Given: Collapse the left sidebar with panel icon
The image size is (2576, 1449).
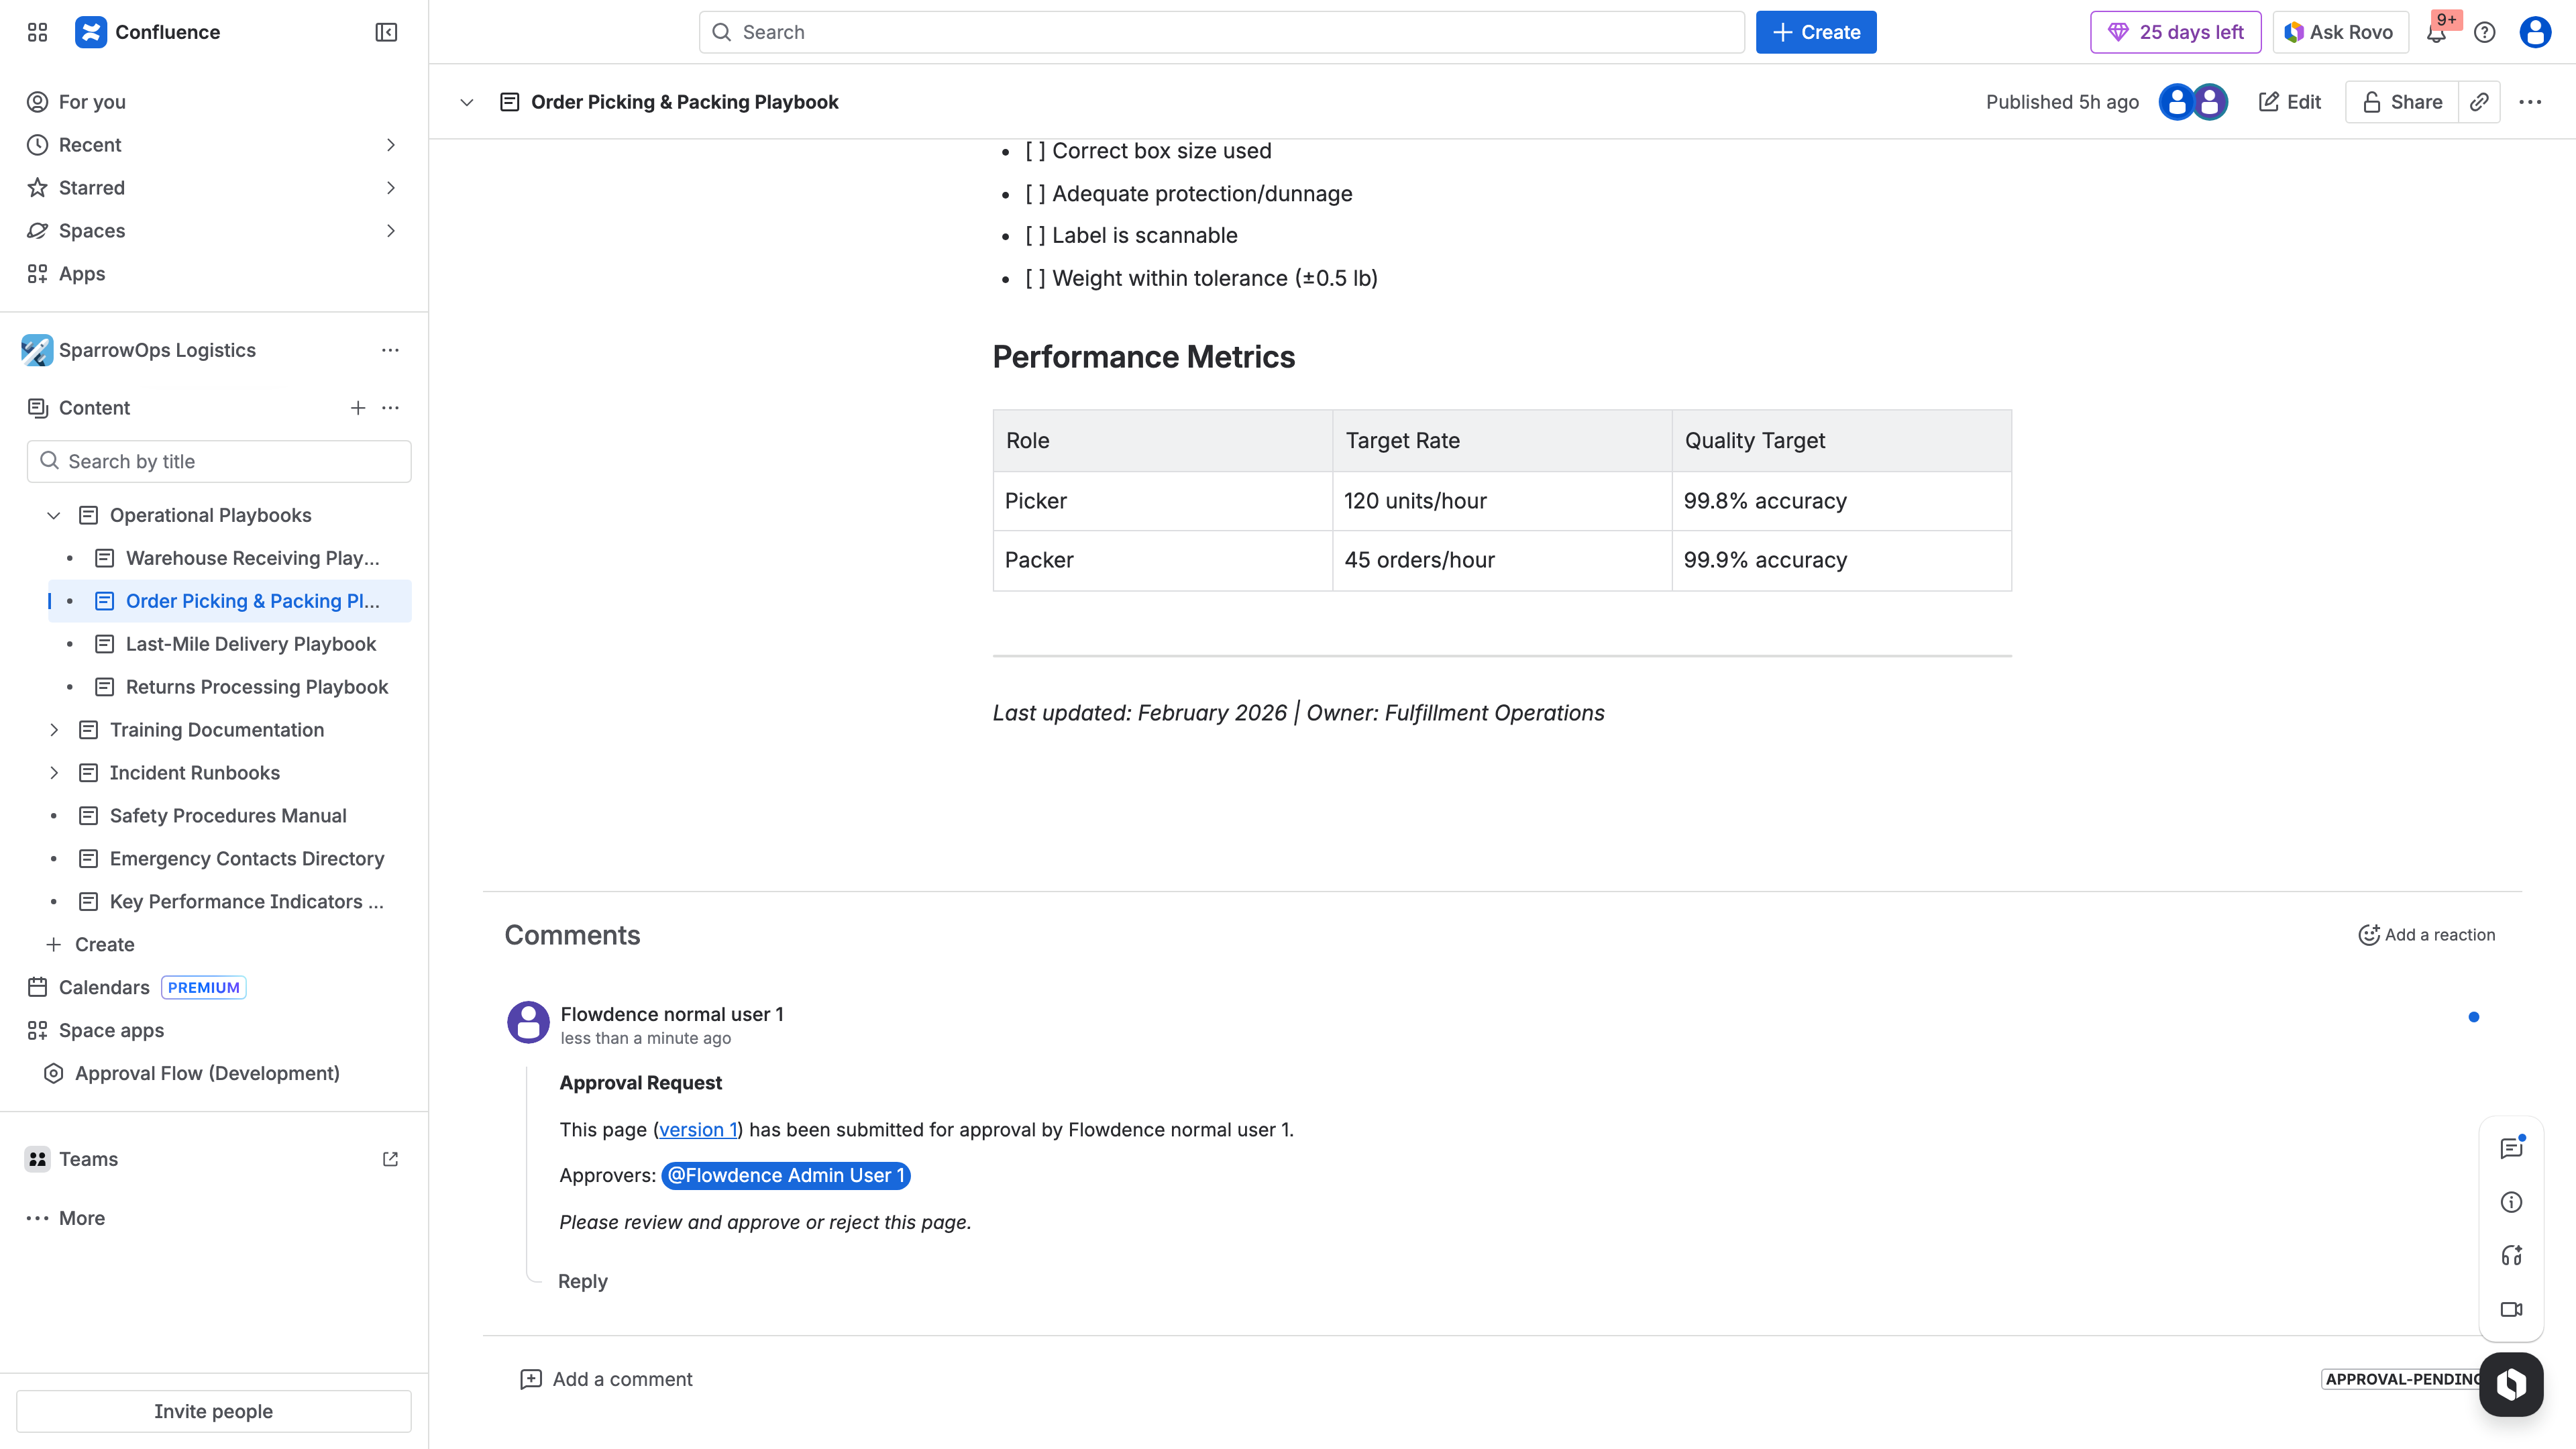Looking at the screenshot, I should click(x=385, y=32).
